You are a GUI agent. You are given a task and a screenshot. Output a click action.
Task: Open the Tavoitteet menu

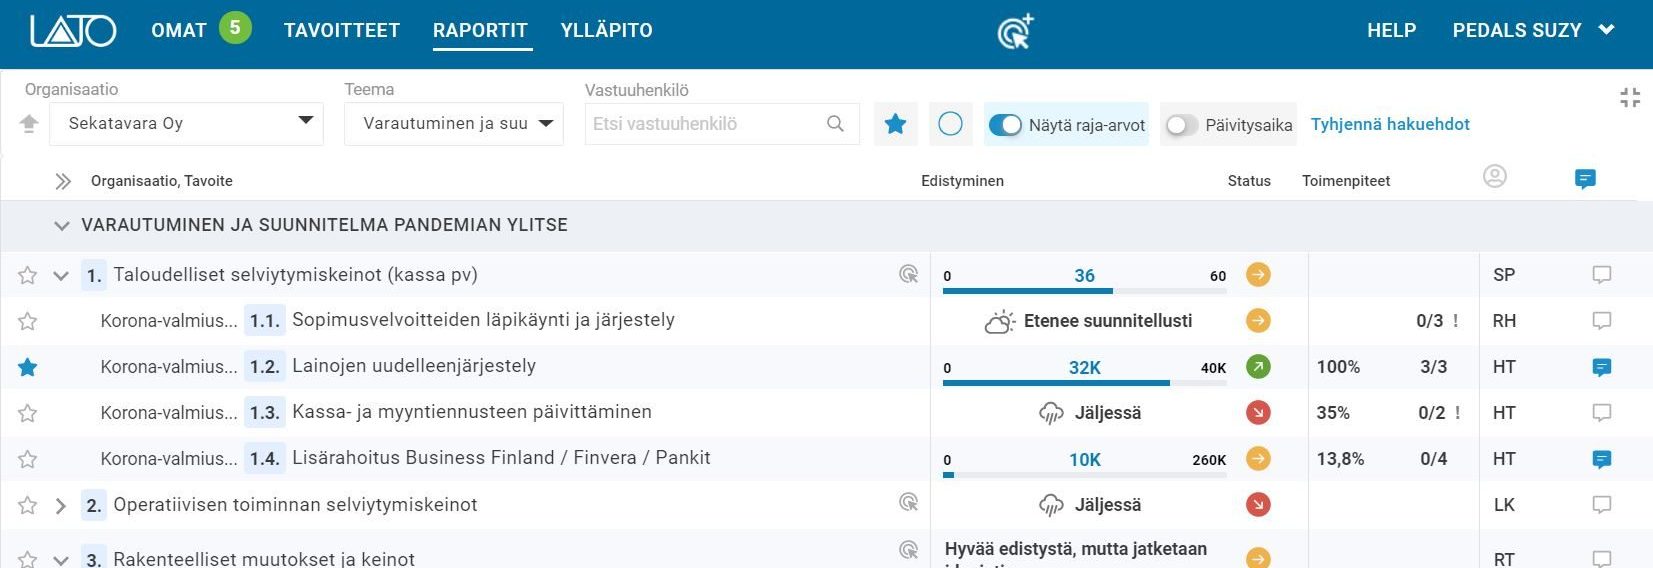point(341,30)
